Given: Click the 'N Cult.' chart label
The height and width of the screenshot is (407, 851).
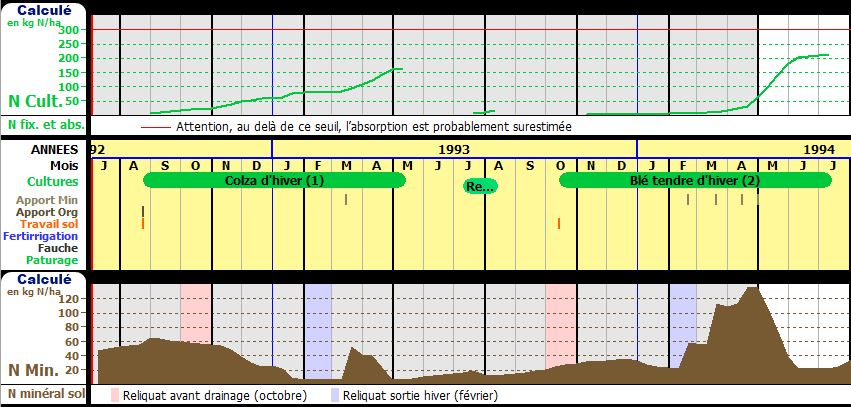Looking at the screenshot, I should 35,101.
